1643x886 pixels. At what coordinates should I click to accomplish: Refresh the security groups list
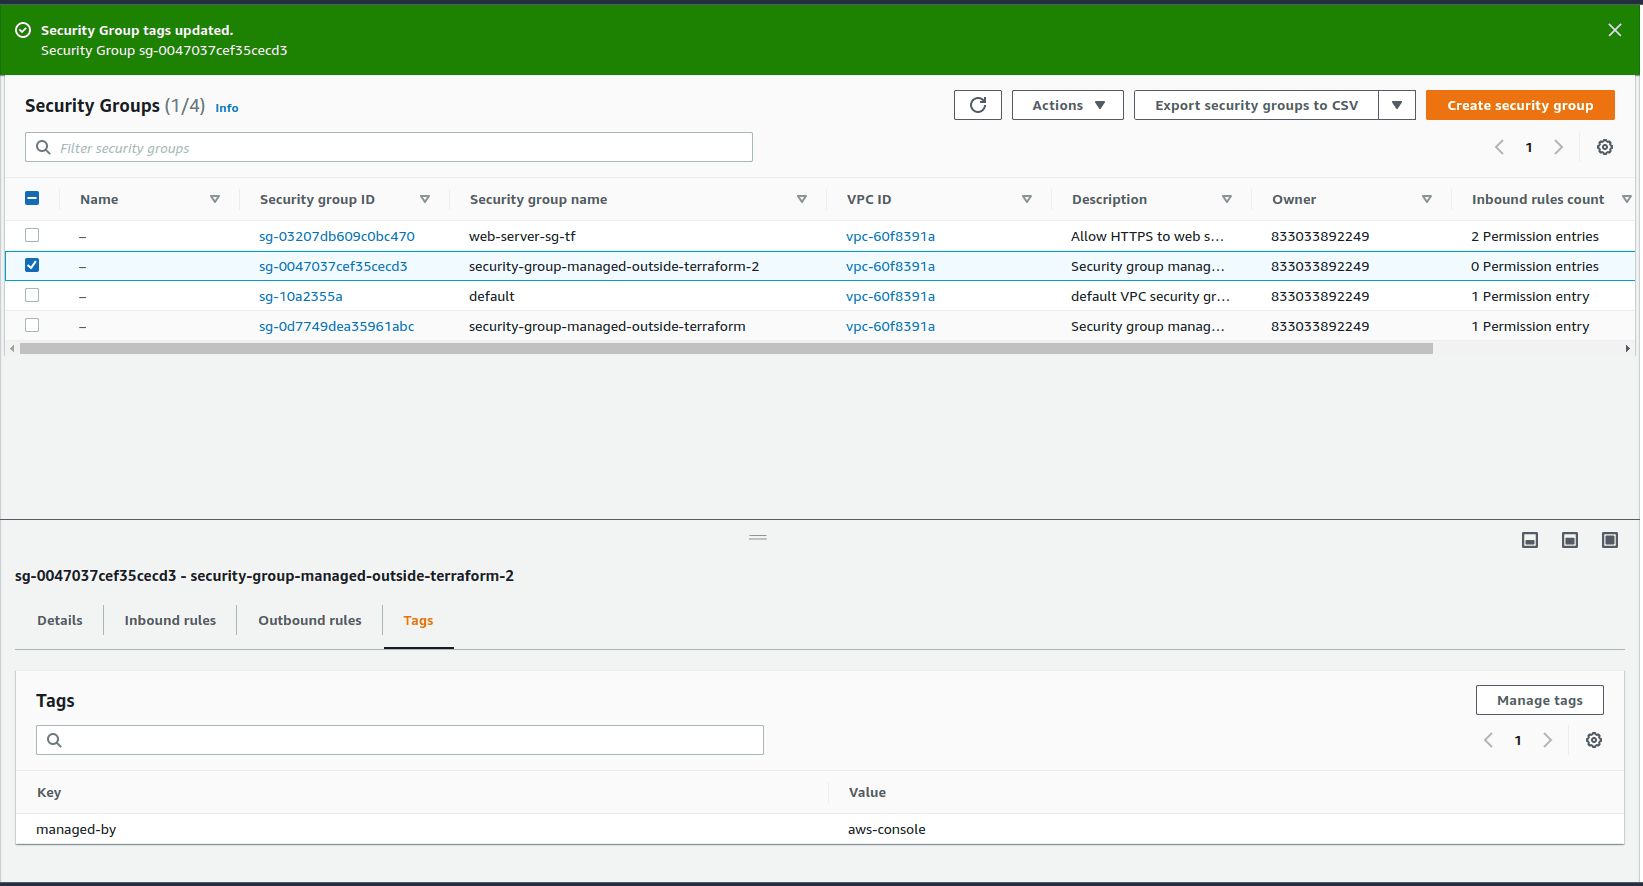[x=978, y=105]
